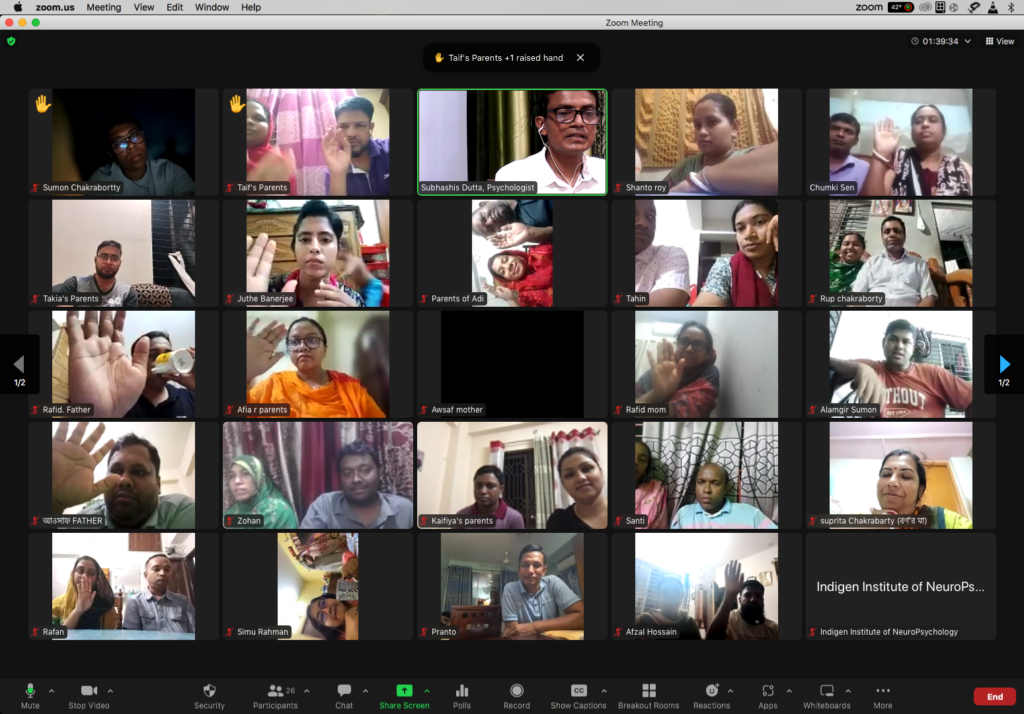Image resolution: width=1024 pixels, height=714 pixels.
Task: Open Breakout Rooms
Action: pyautogui.click(x=648, y=693)
